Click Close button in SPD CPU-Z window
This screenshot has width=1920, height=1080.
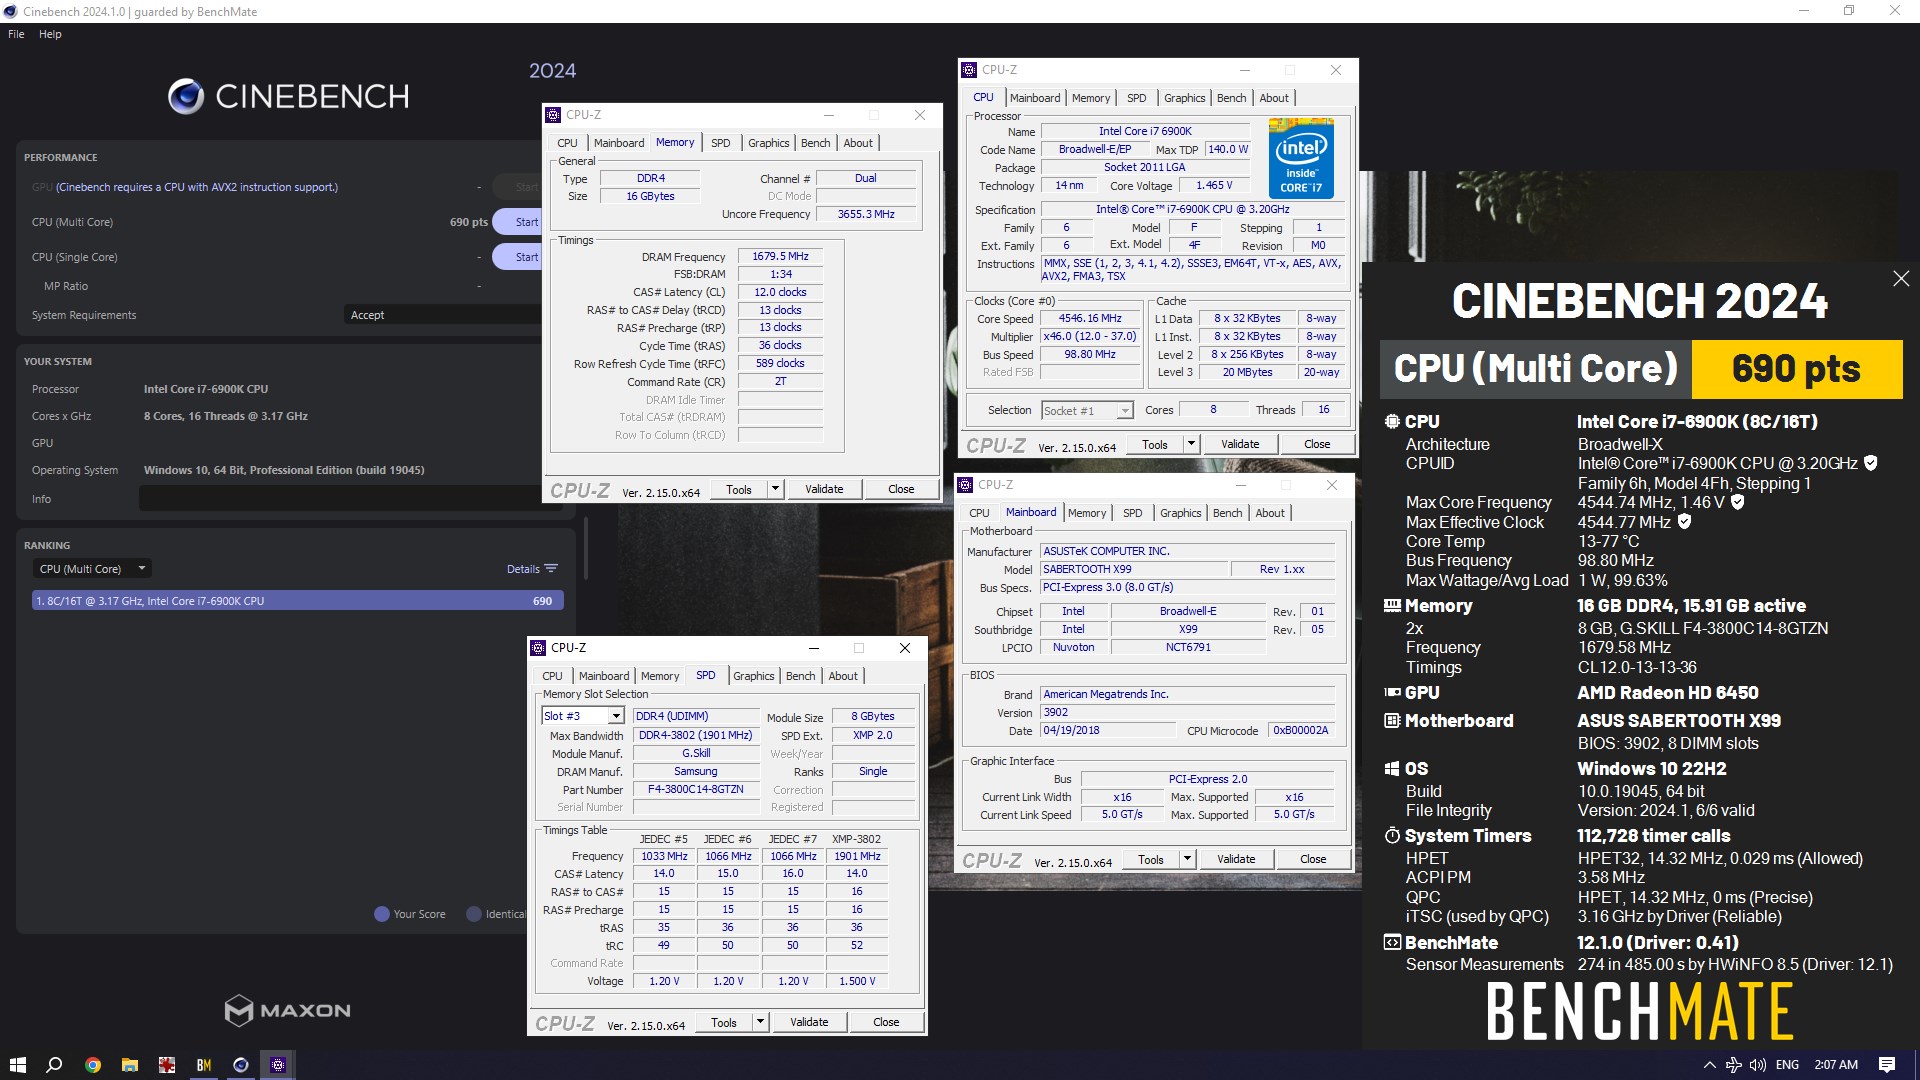[x=886, y=1022]
